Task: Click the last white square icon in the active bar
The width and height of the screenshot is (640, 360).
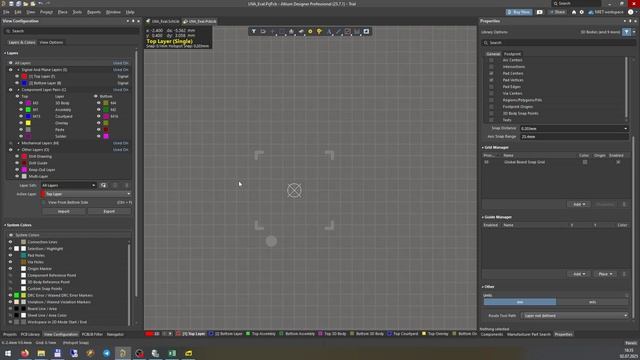Action: 366,31
